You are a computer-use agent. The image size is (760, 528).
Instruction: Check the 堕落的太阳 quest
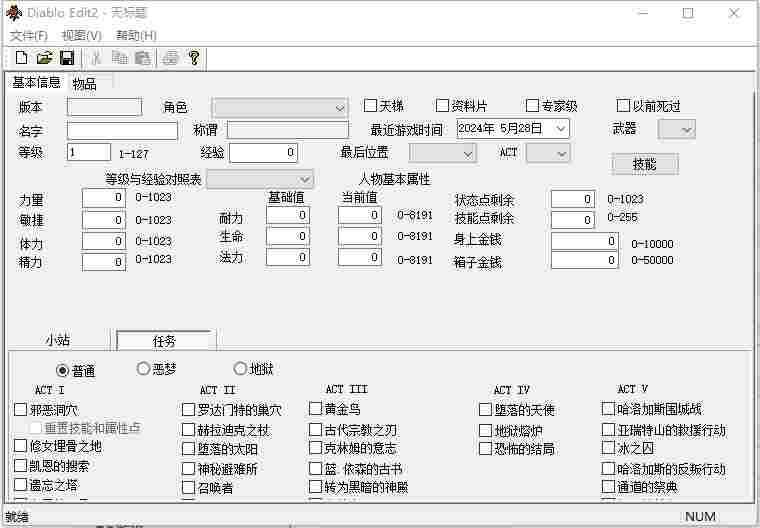tap(188, 448)
